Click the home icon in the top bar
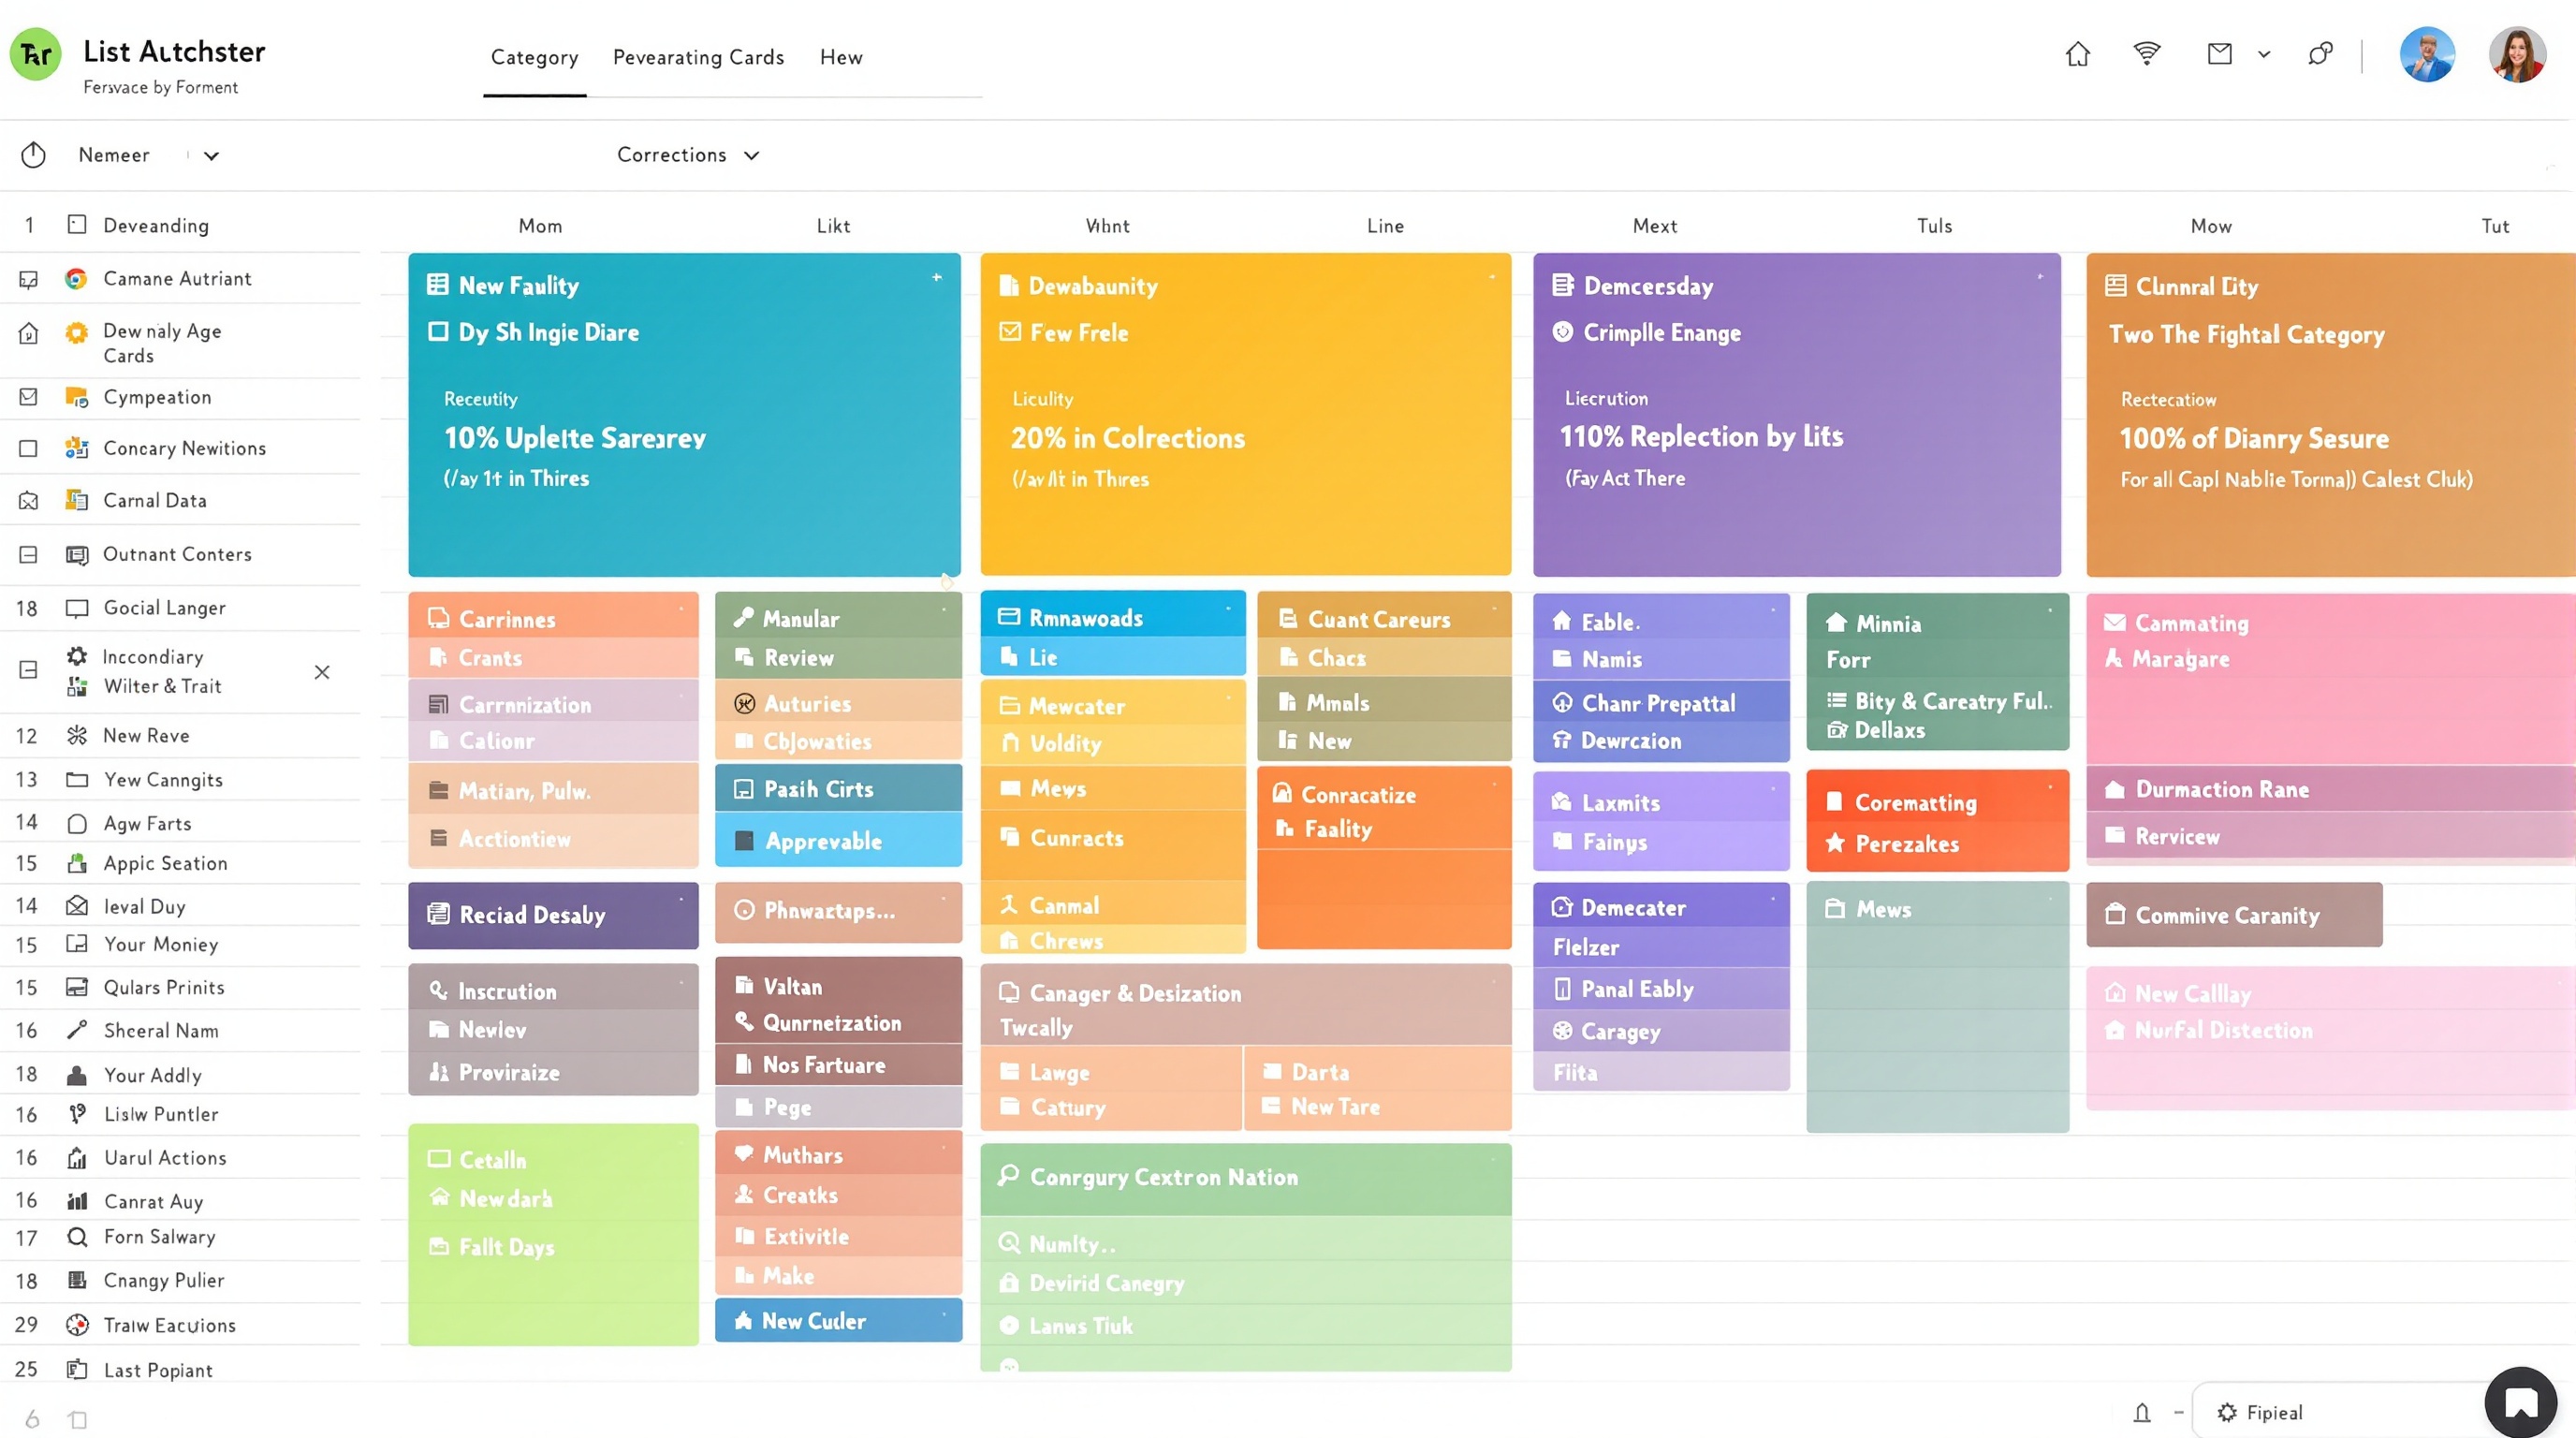Viewport: 2576px width, 1438px height. [x=2077, y=55]
